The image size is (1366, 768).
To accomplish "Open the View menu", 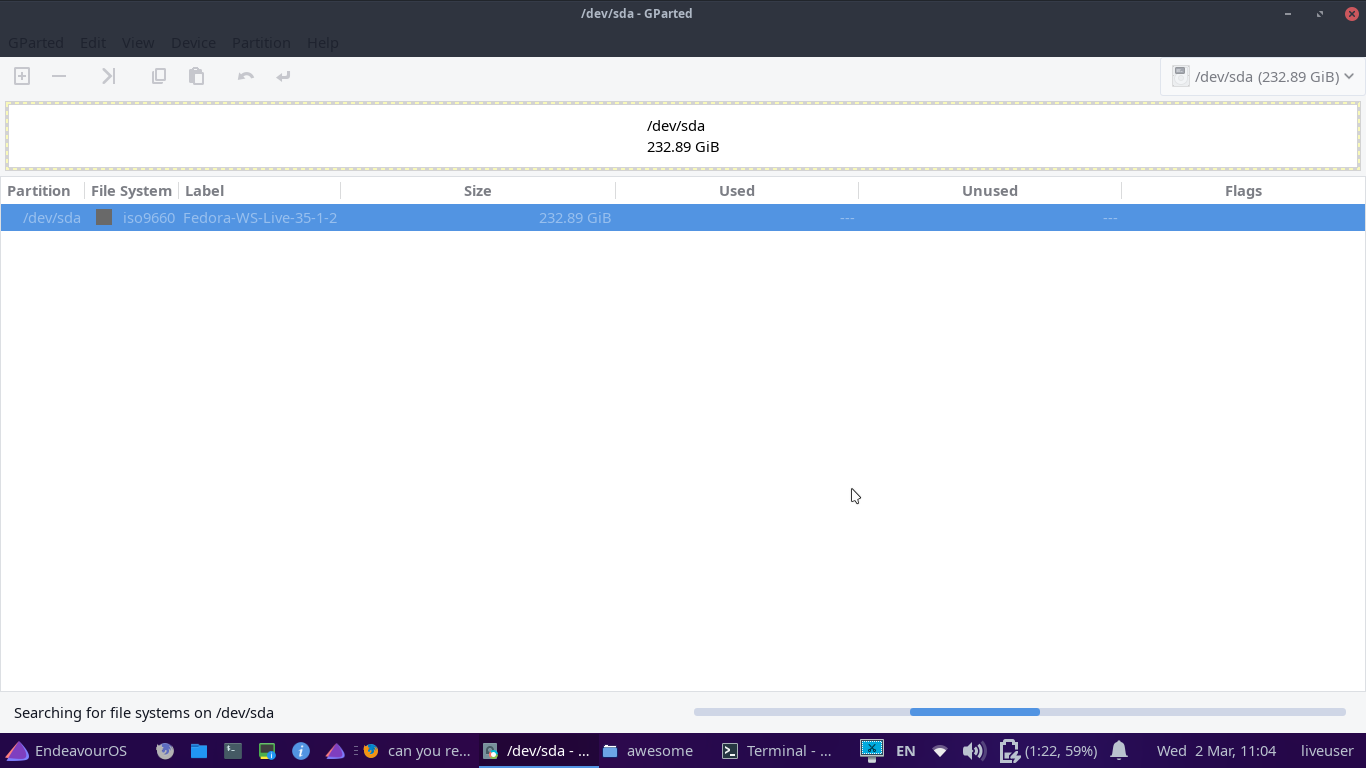I will point(138,43).
